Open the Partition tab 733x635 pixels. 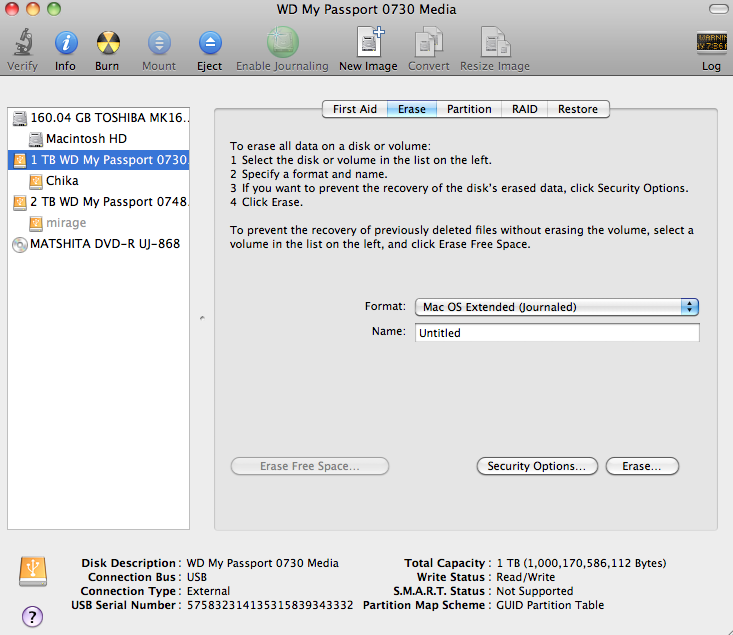coord(469,109)
